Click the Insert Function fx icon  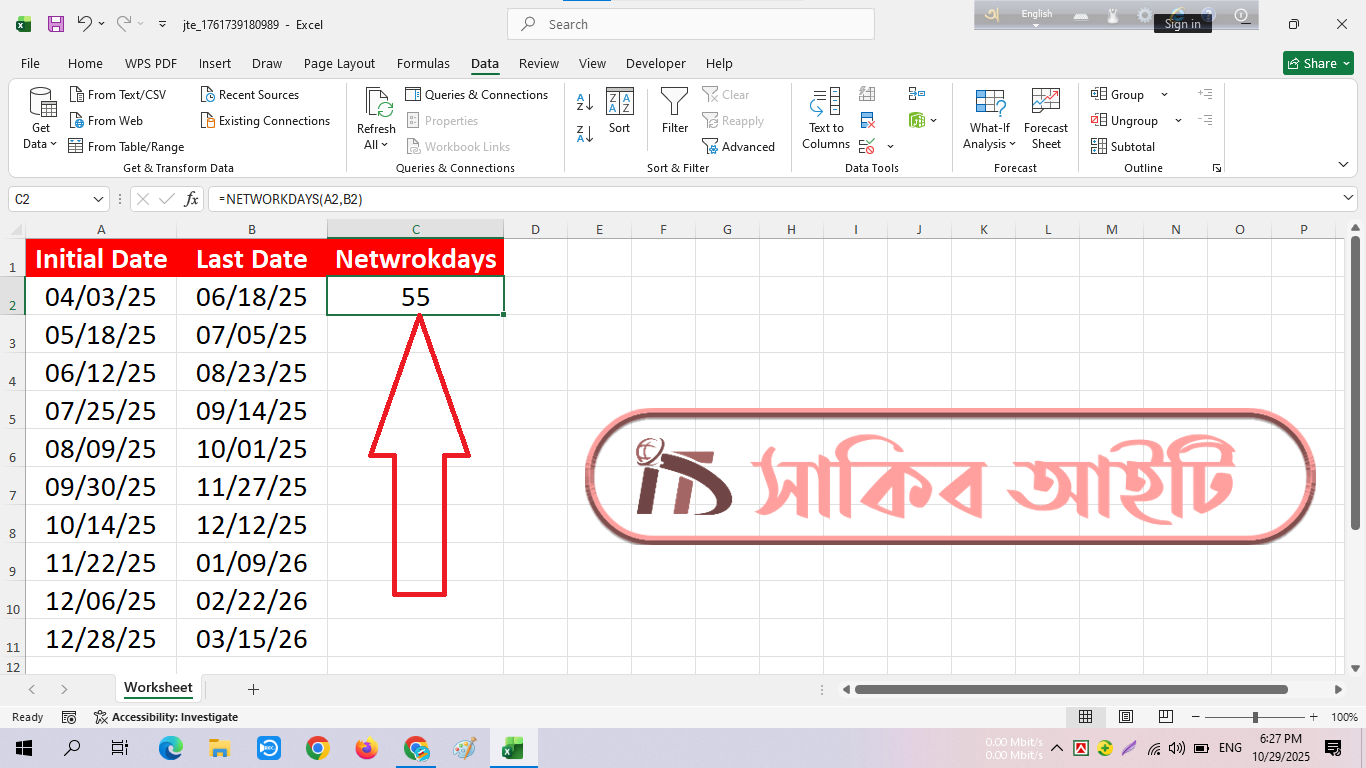(x=192, y=199)
